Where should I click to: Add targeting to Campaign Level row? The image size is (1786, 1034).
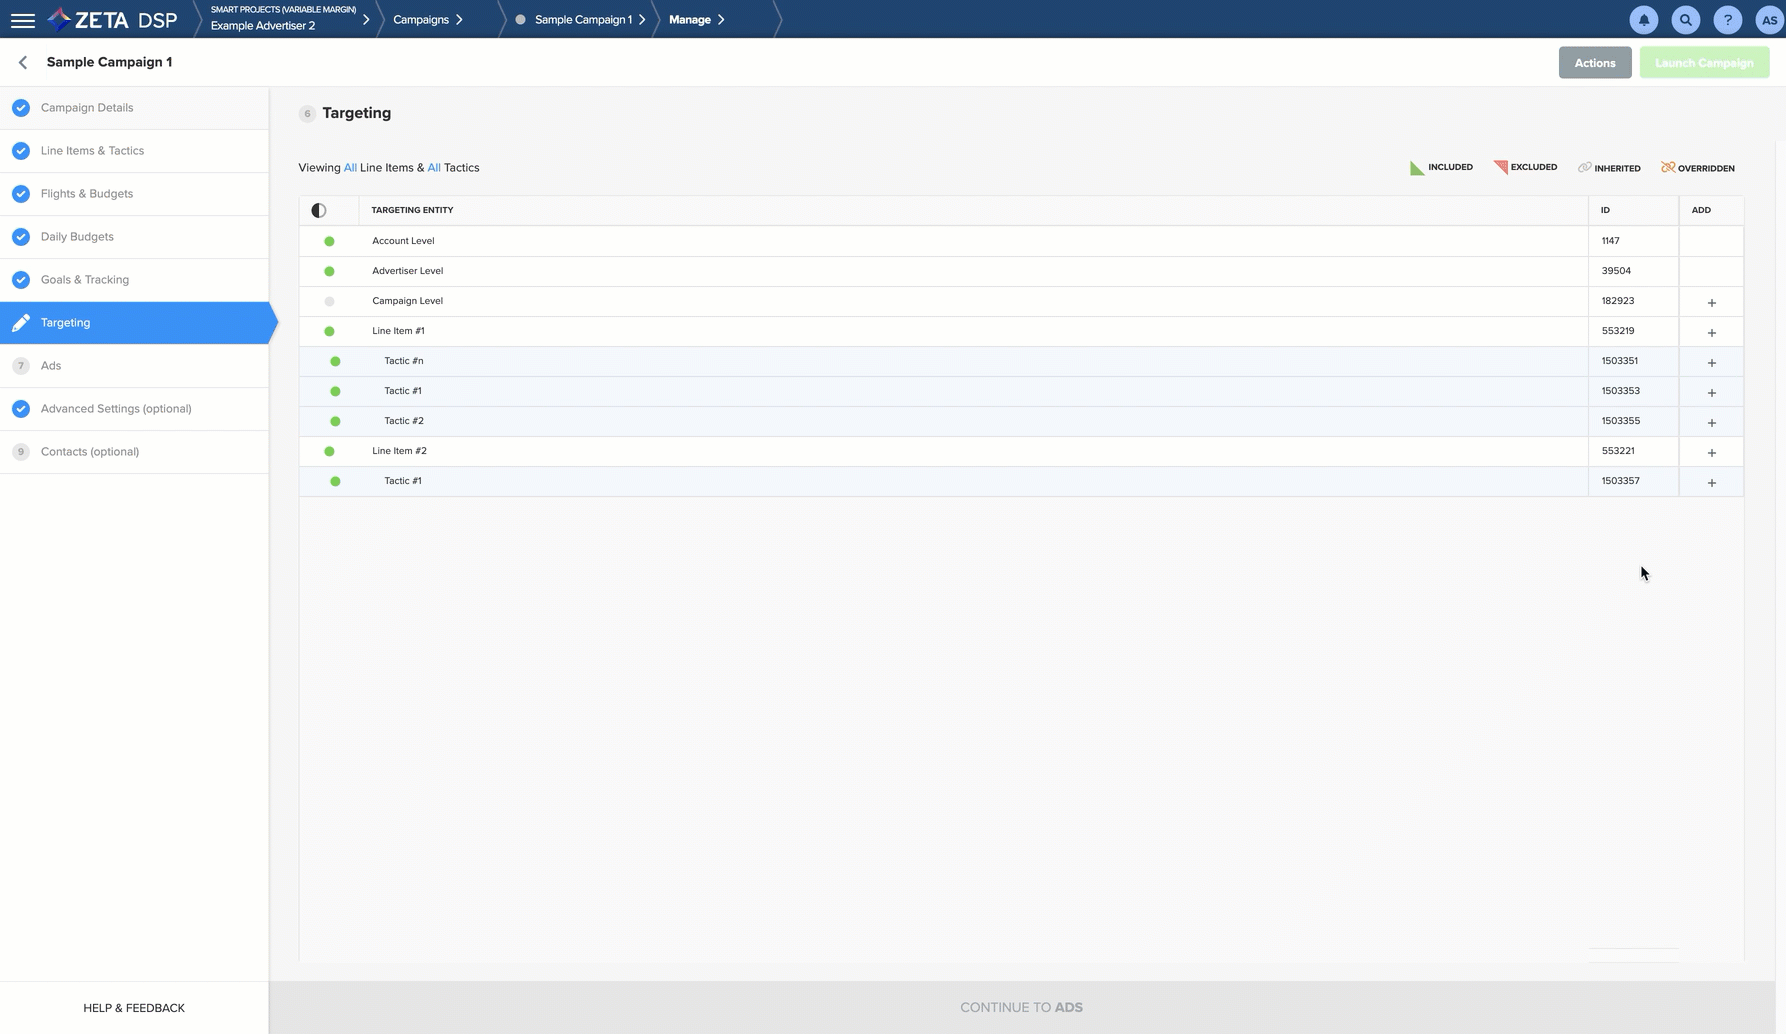(x=1711, y=302)
